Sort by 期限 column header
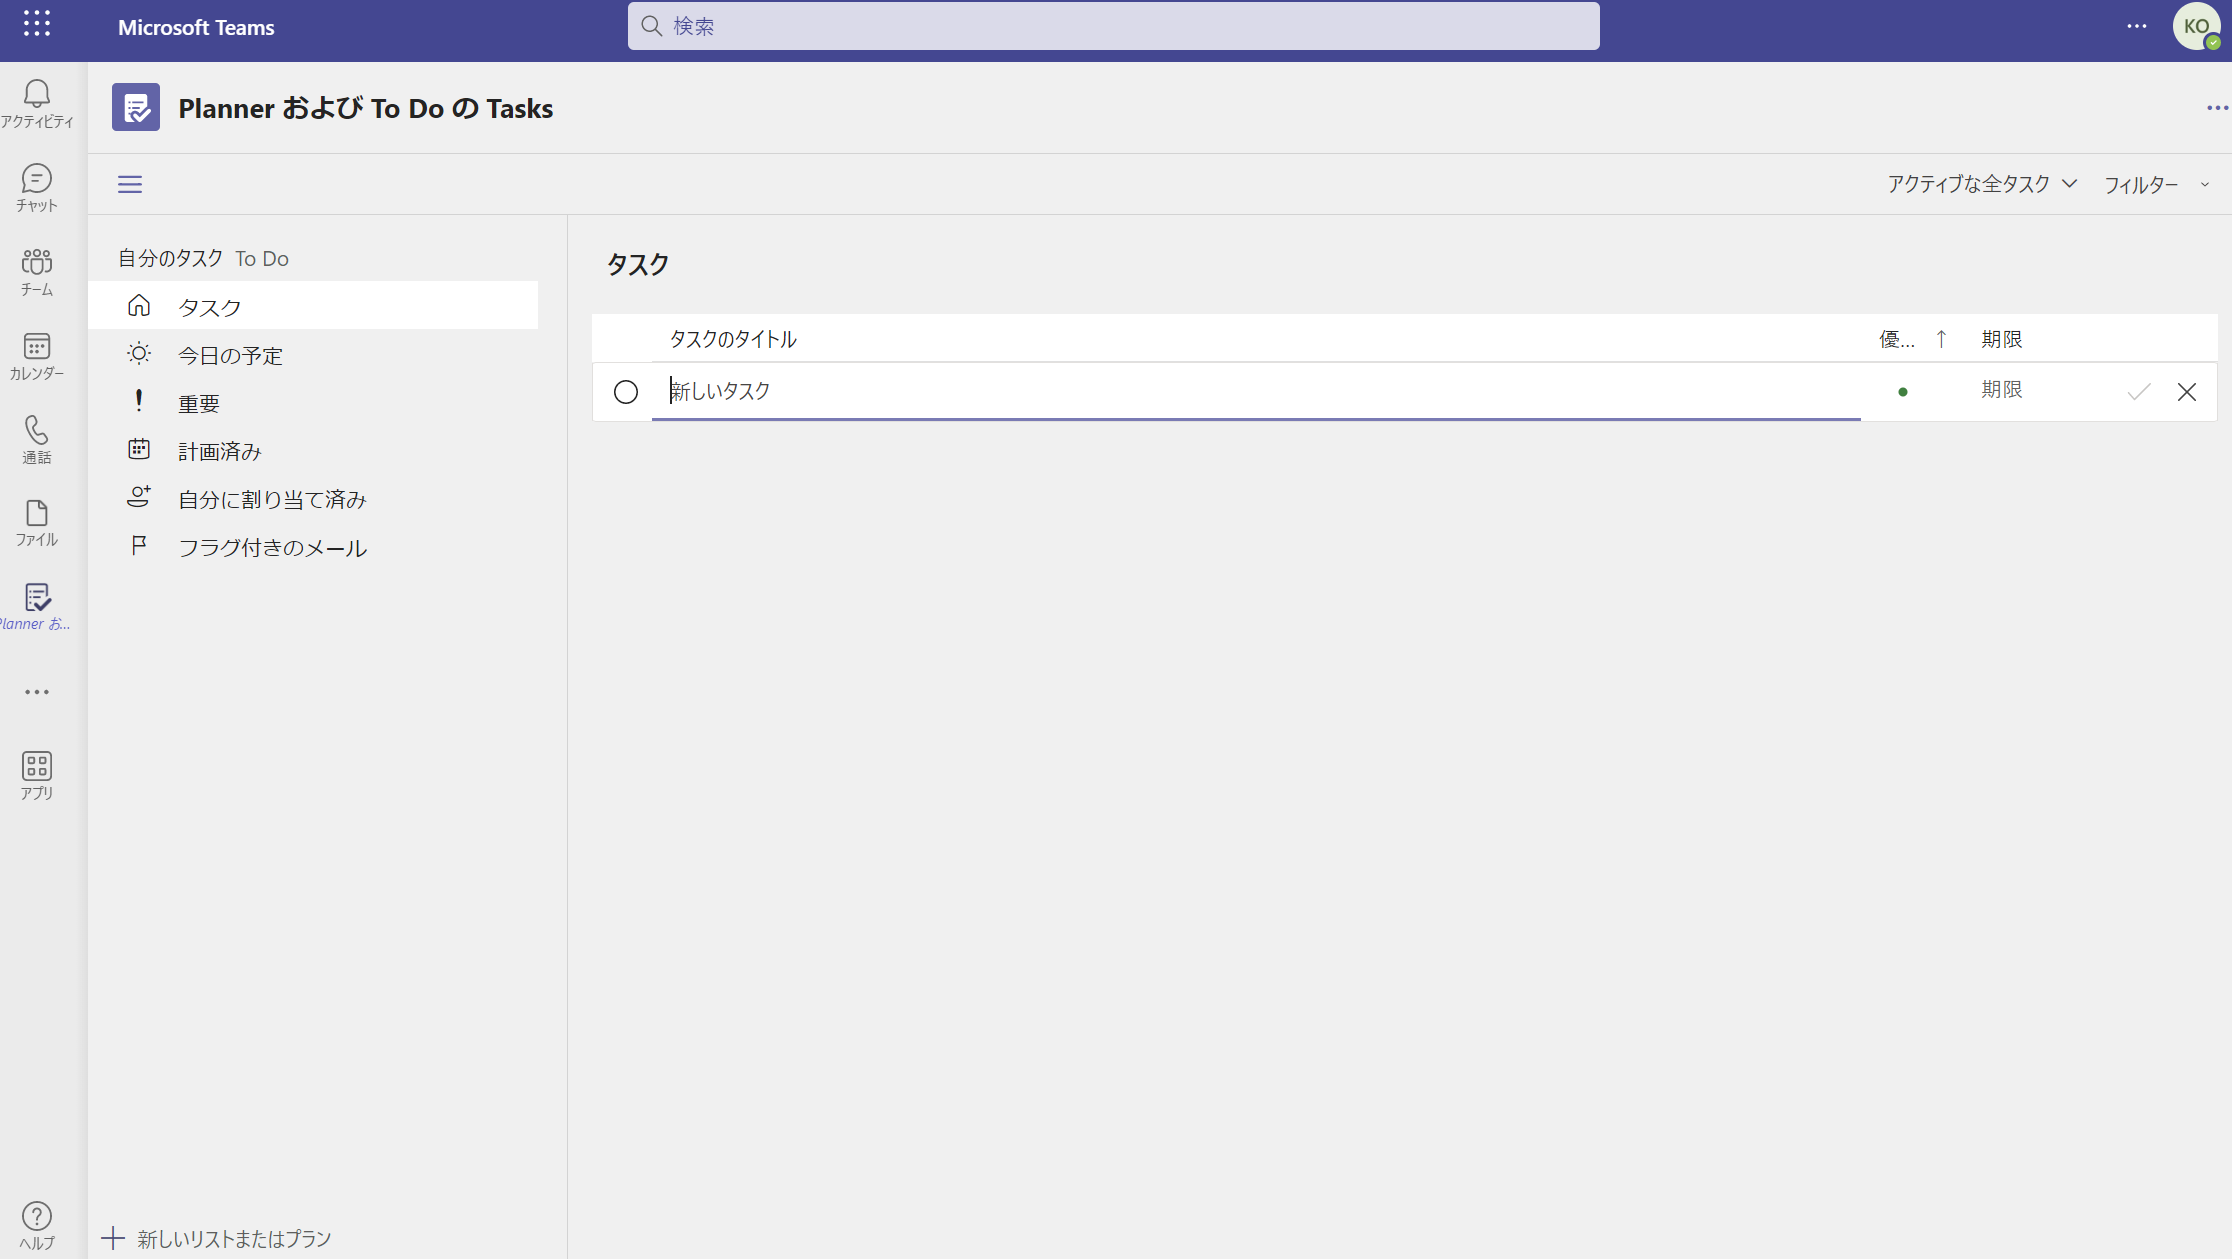The height and width of the screenshot is (1259, 2232). pyautogui.click(x=2002, y=339)
